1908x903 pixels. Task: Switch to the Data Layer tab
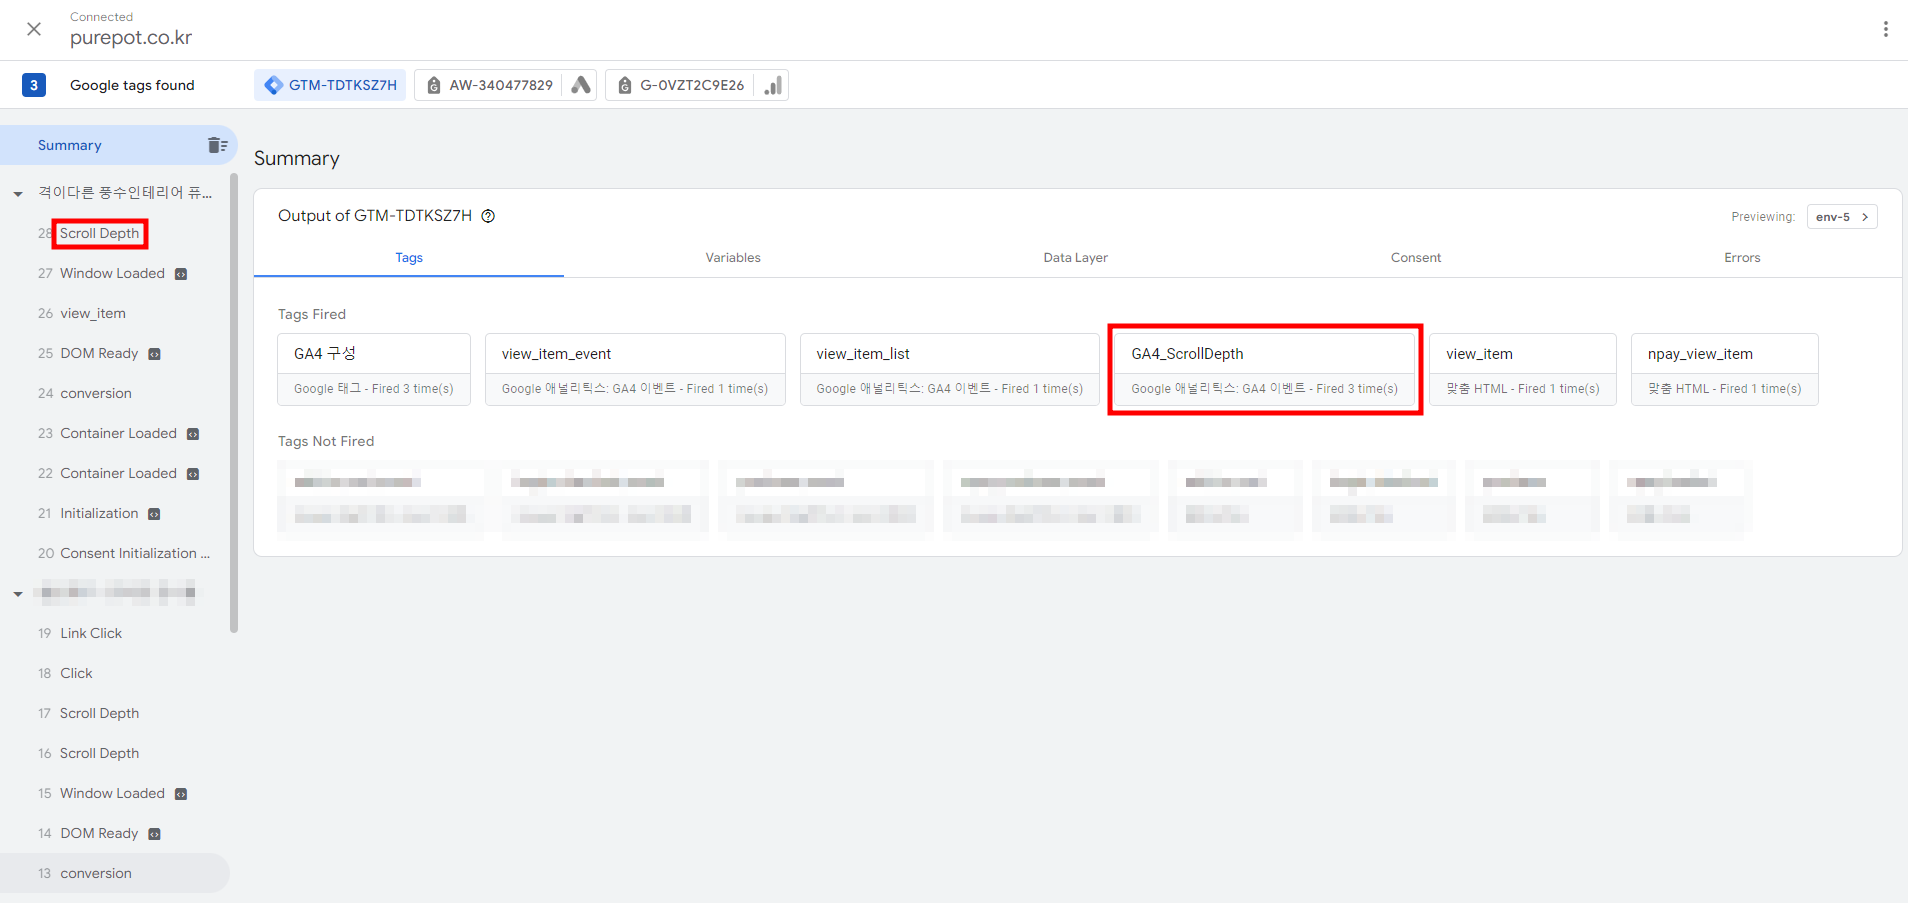(1076, 258)
